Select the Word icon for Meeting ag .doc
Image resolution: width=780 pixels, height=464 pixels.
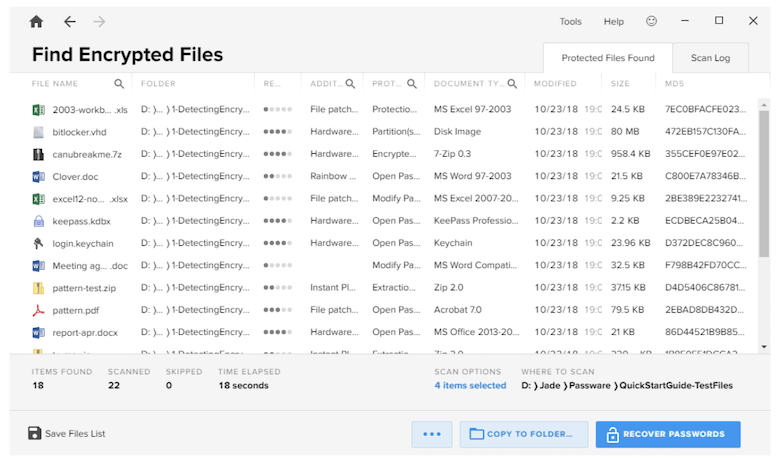click(x=38, y=266)
